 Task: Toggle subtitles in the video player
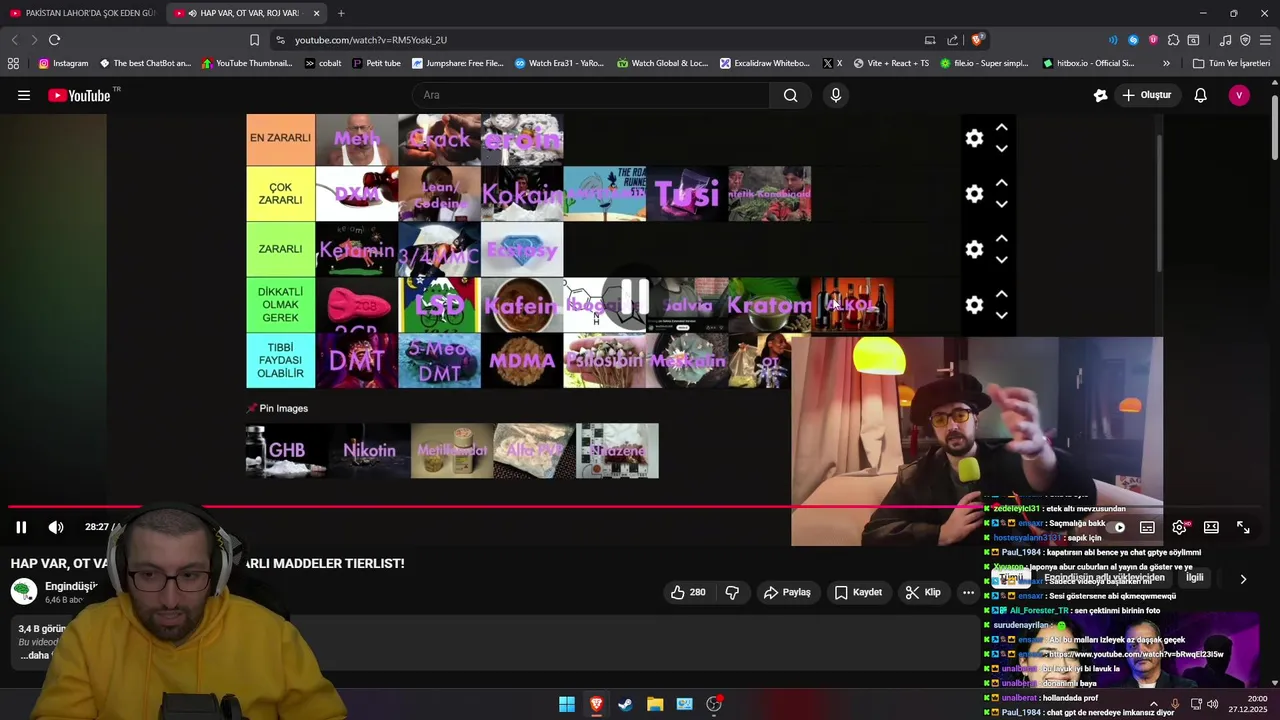pyautogui.click(x=1148, y=527)
